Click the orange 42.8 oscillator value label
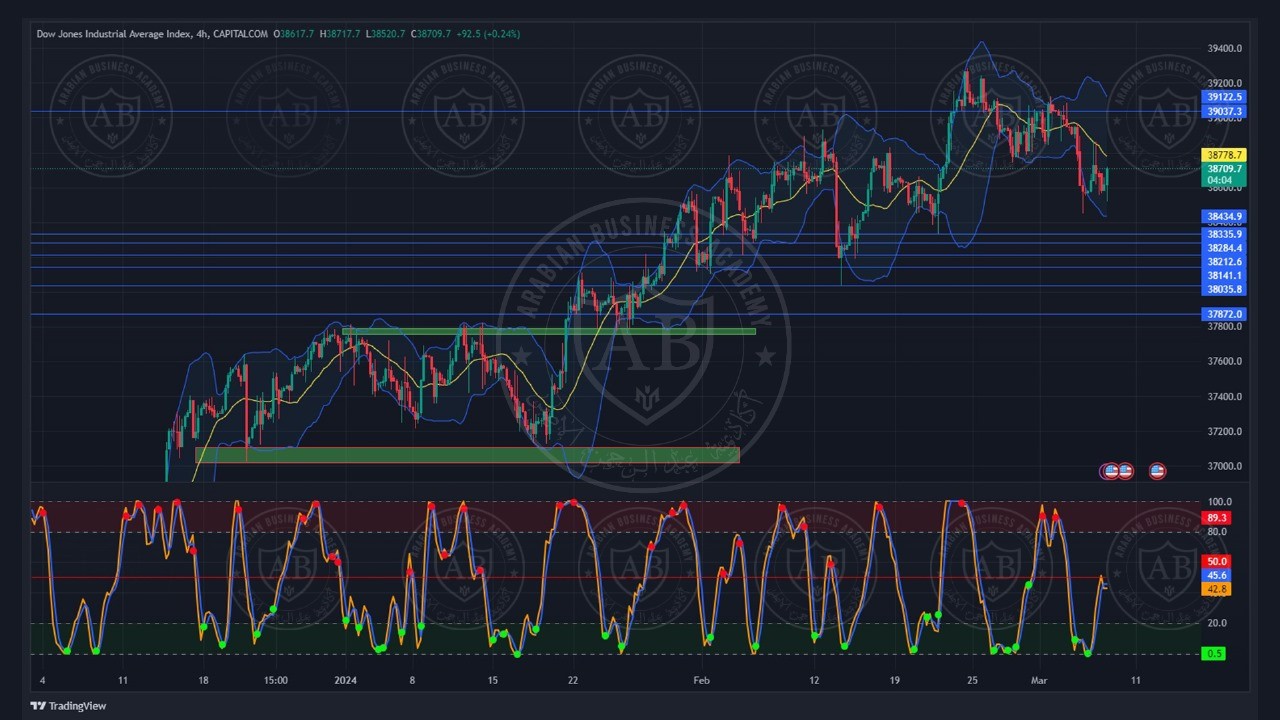Screen dimensions: 1280x720 (x=1216, y=589)
